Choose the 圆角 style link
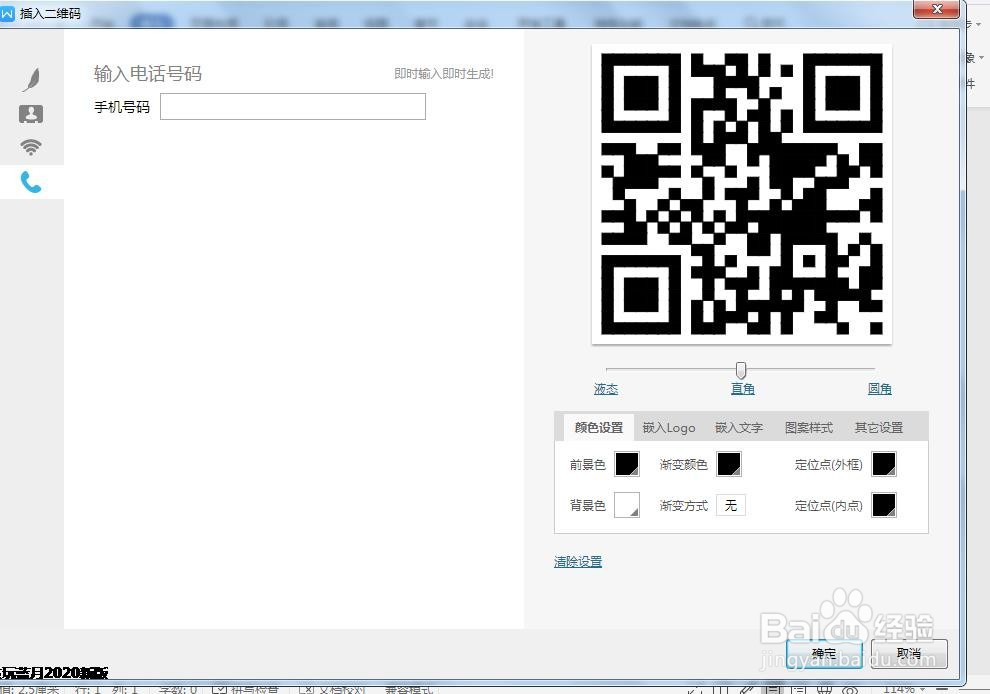This screenshot has width=990, height=694. (x=880, y=389)
